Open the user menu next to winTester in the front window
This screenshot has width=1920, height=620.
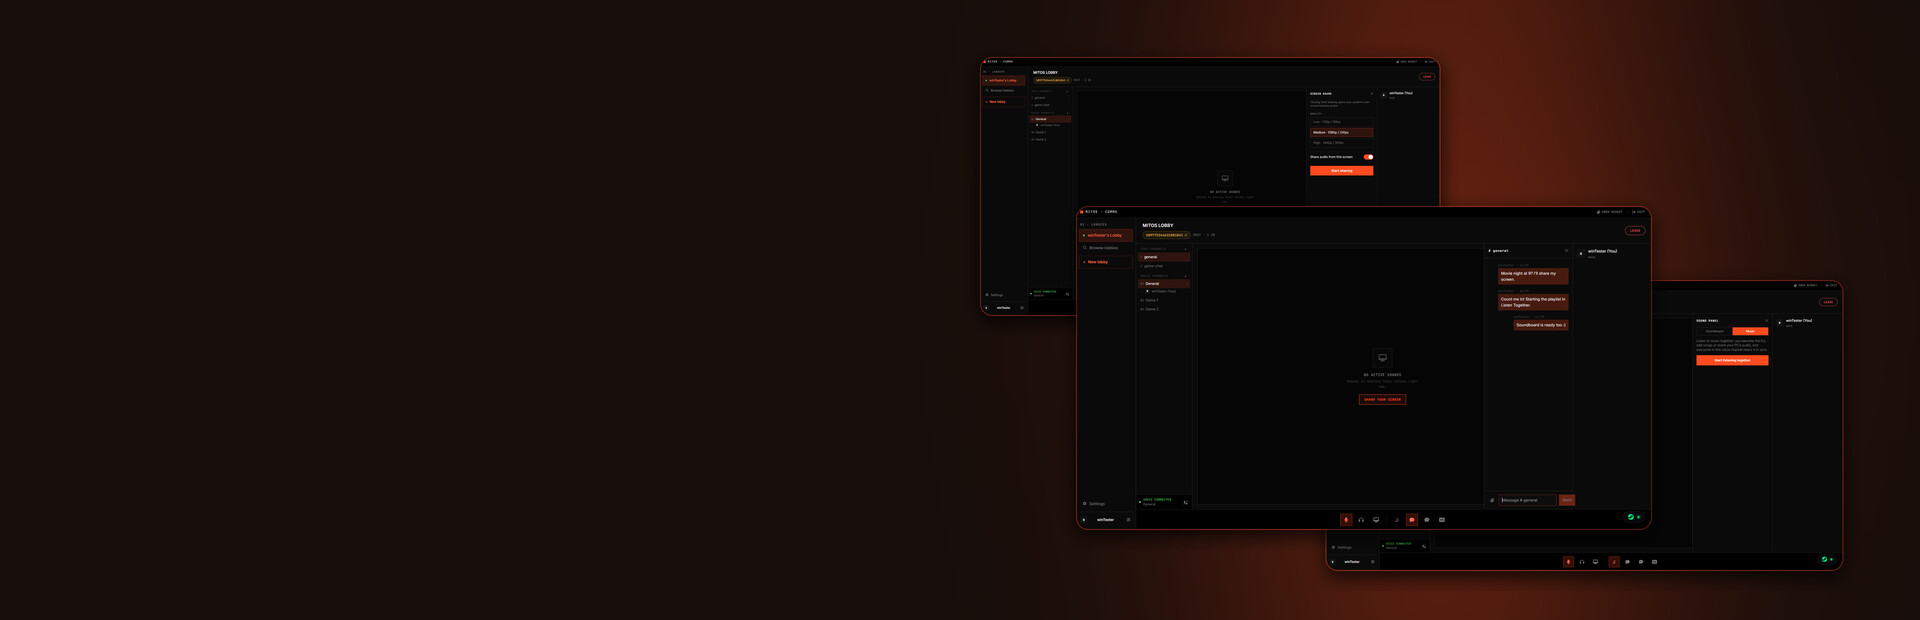click(1128, 520)
